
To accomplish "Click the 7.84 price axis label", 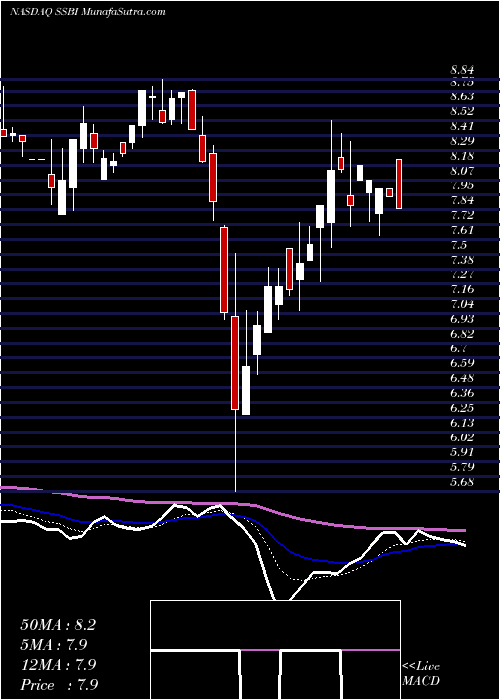I will point(462,200).
